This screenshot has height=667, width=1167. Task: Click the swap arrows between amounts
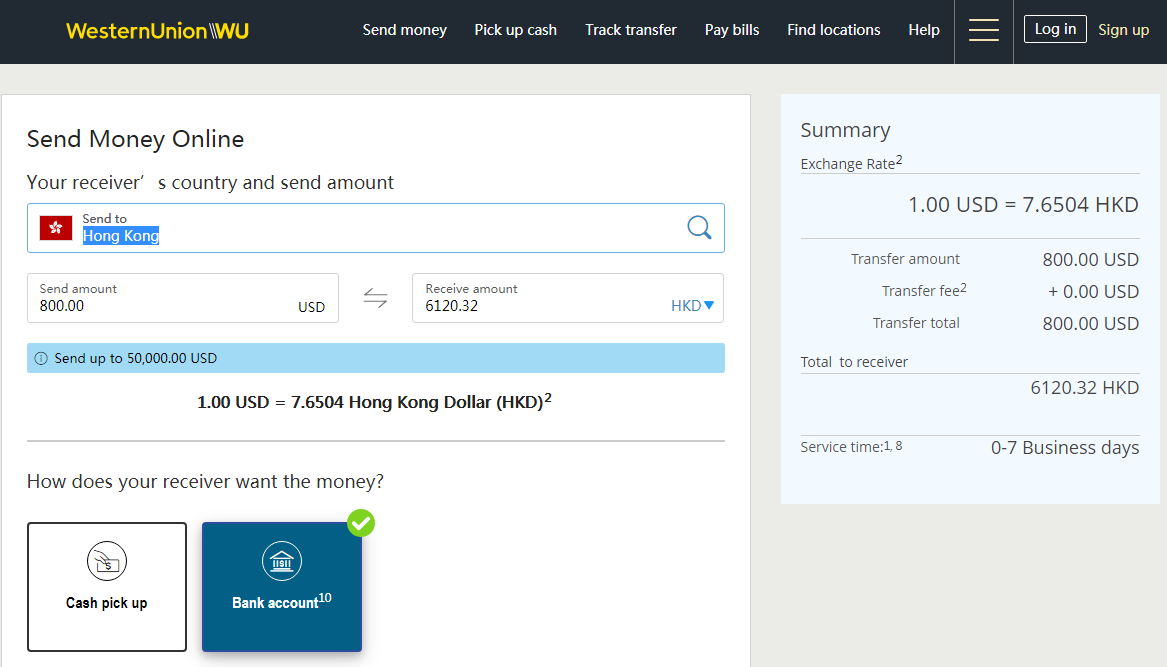375,298
